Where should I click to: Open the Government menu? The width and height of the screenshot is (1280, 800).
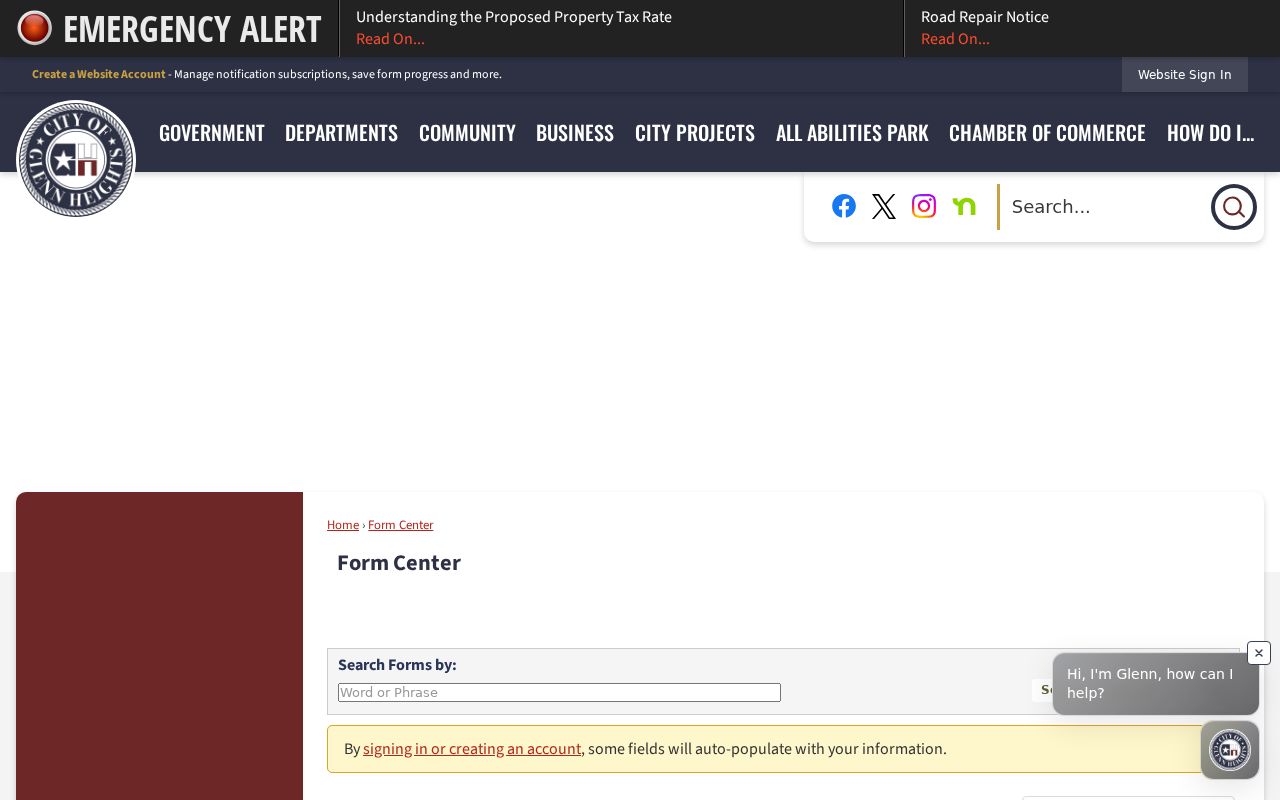(212, 133)
